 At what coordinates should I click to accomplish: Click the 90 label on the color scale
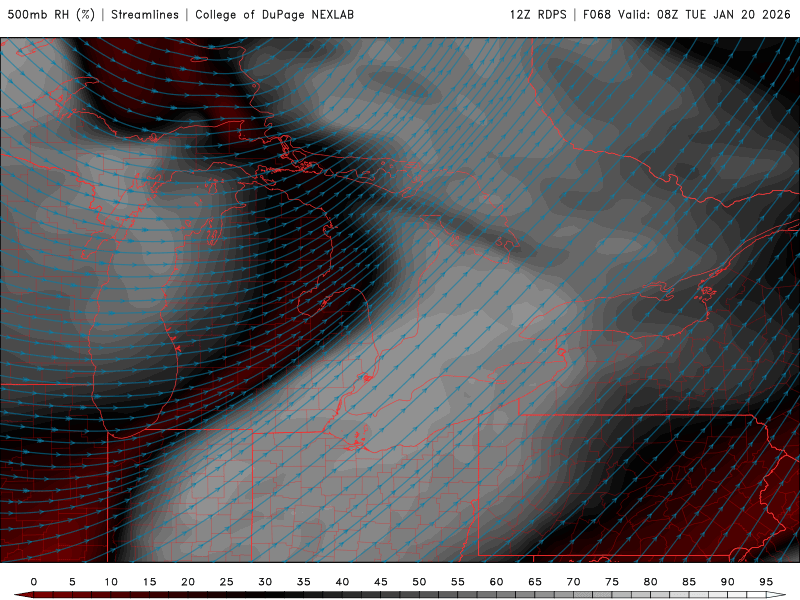(728, 582)
